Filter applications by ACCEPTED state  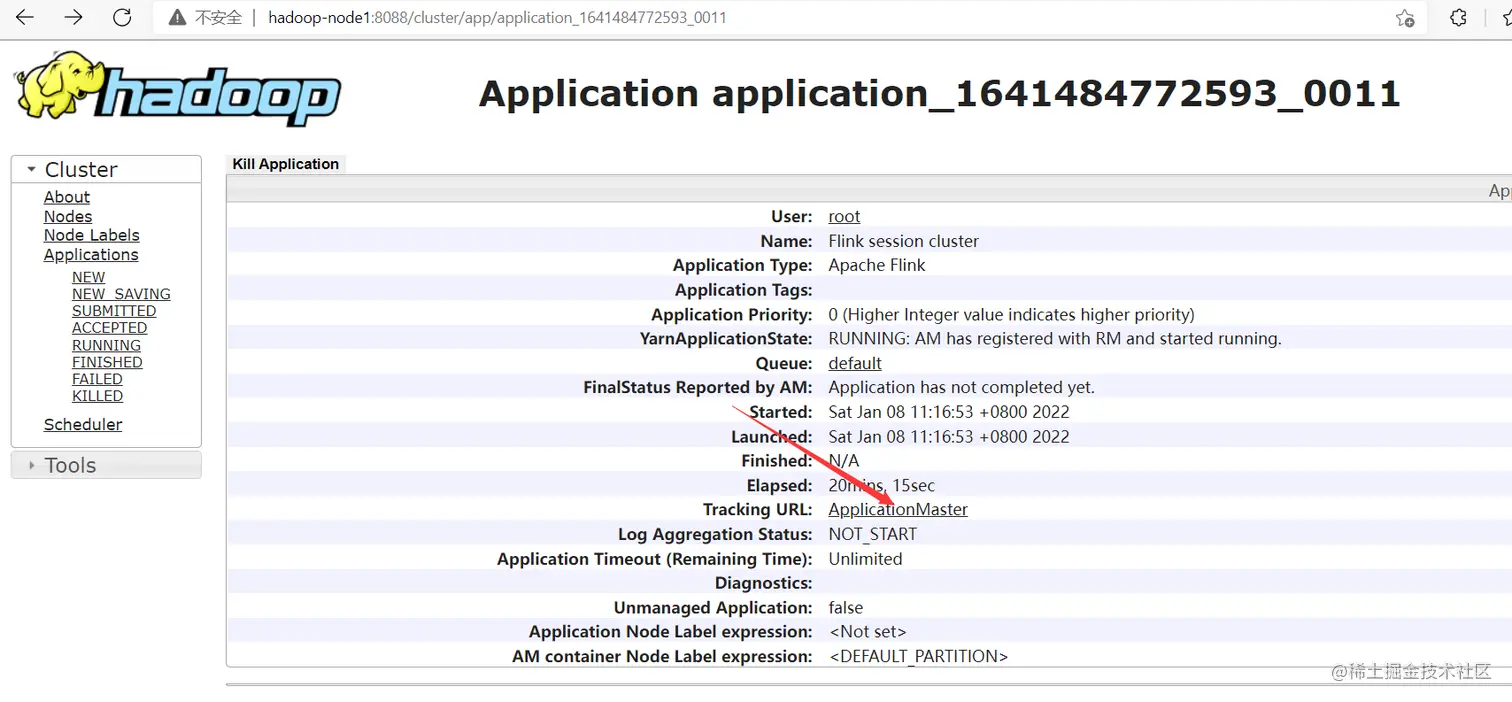tap(109, 328)
